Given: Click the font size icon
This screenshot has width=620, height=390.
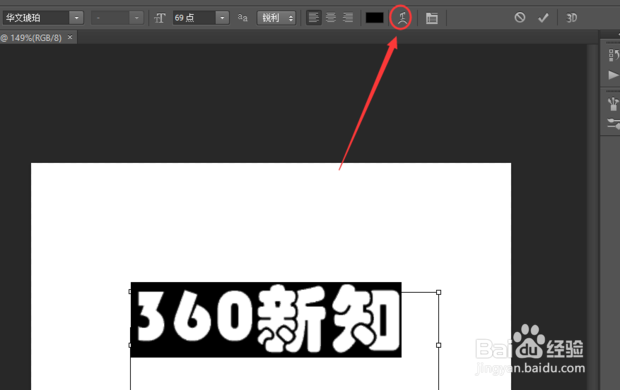Looking at the screenshot, I should (x=160, y=18).
